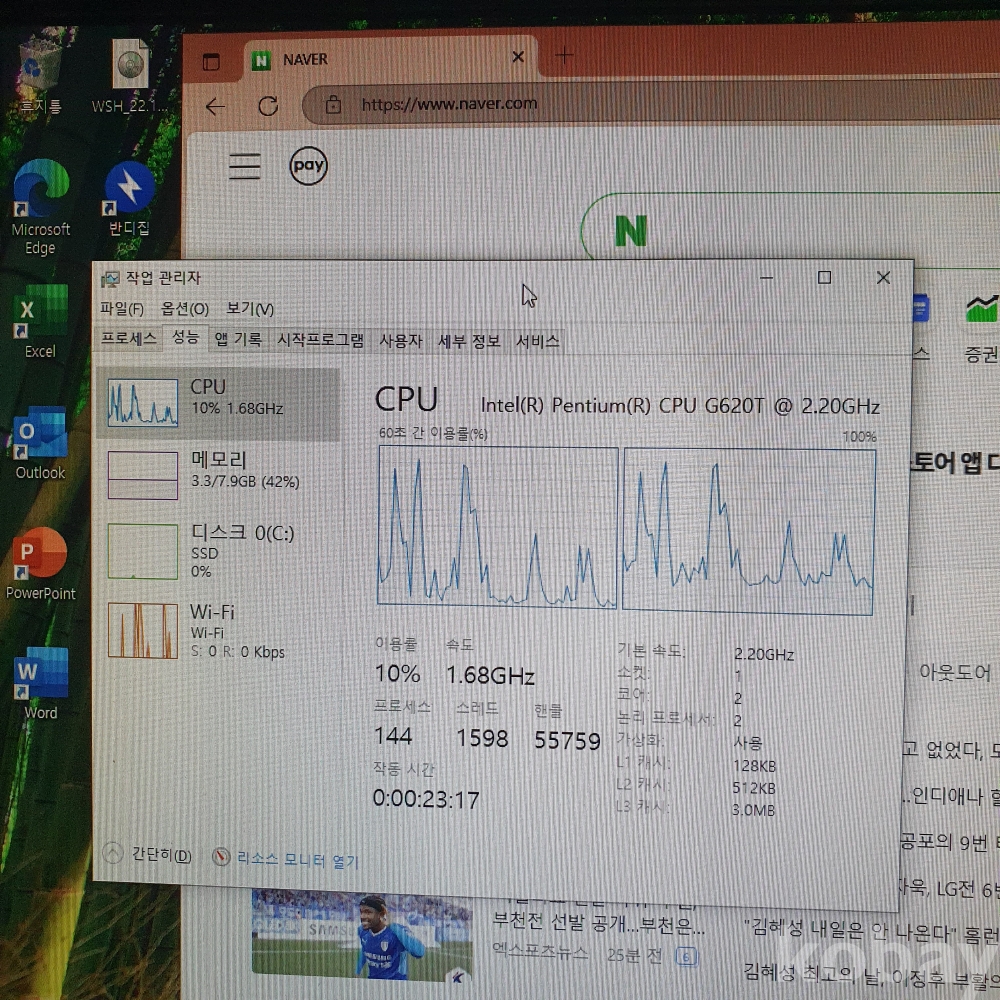
Task: Open the 김혜성 내일은 안 나온다 headline
Action: pyautogui.click(x=871, y=931)
